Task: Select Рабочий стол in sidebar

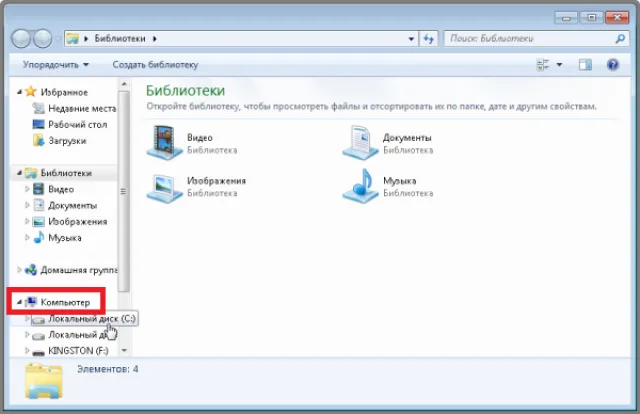Action: coord(78,125)
